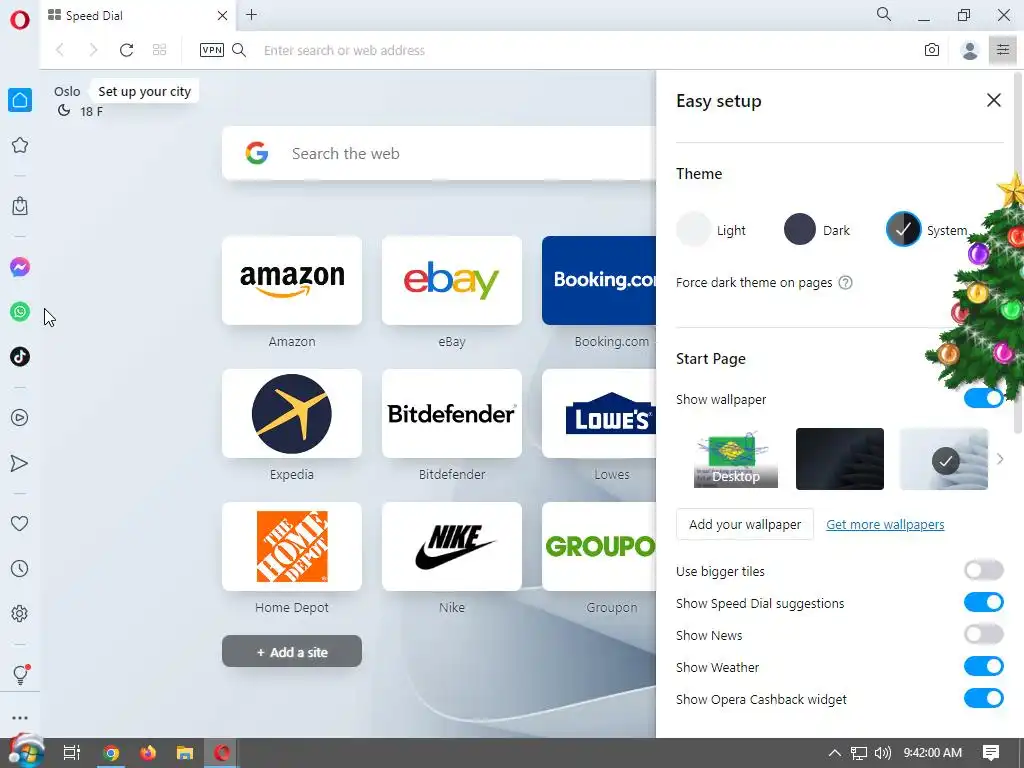Screen dimensions: 1024x768
Task: Choose the dark wallpaper thumbnail
Action: (x=840, y=458)
